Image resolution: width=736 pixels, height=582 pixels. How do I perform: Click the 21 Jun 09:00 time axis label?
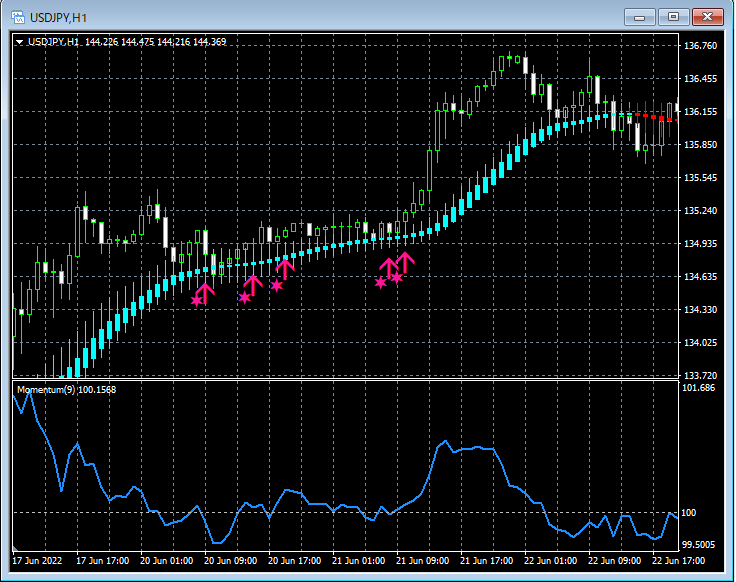coord(422,560)
